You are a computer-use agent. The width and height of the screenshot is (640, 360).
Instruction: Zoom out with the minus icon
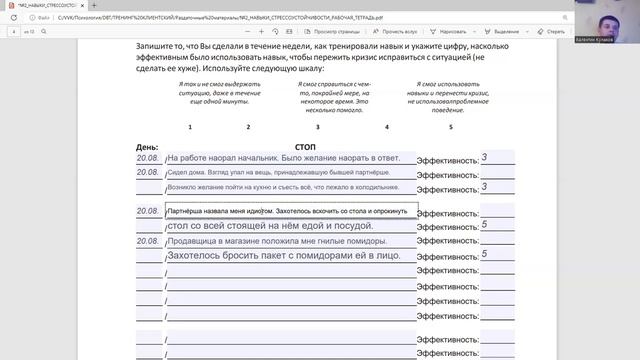(247, 31)
